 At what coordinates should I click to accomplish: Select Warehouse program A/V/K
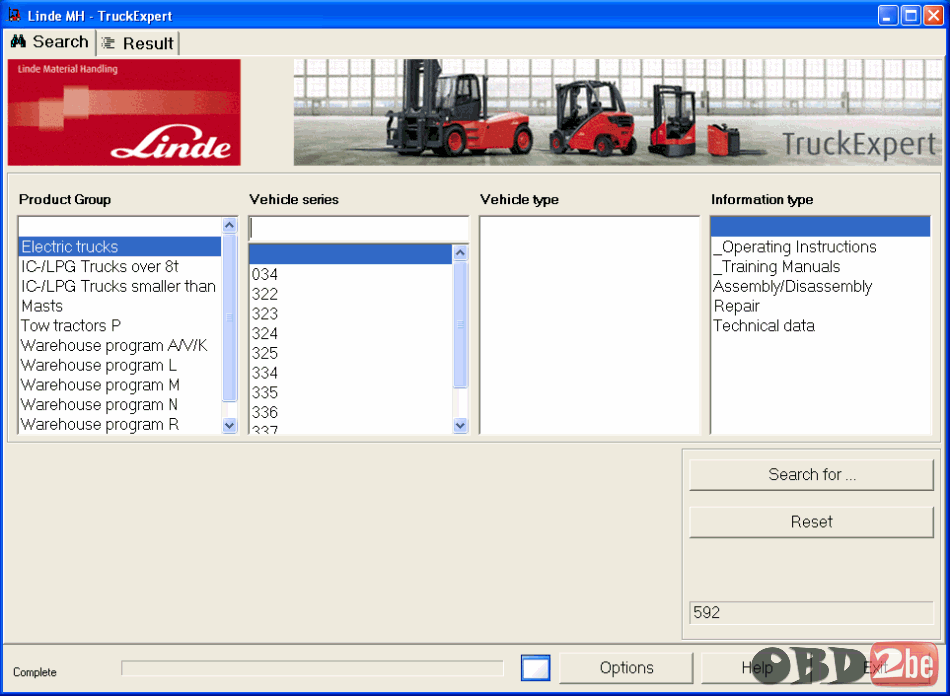click(120, 345)
